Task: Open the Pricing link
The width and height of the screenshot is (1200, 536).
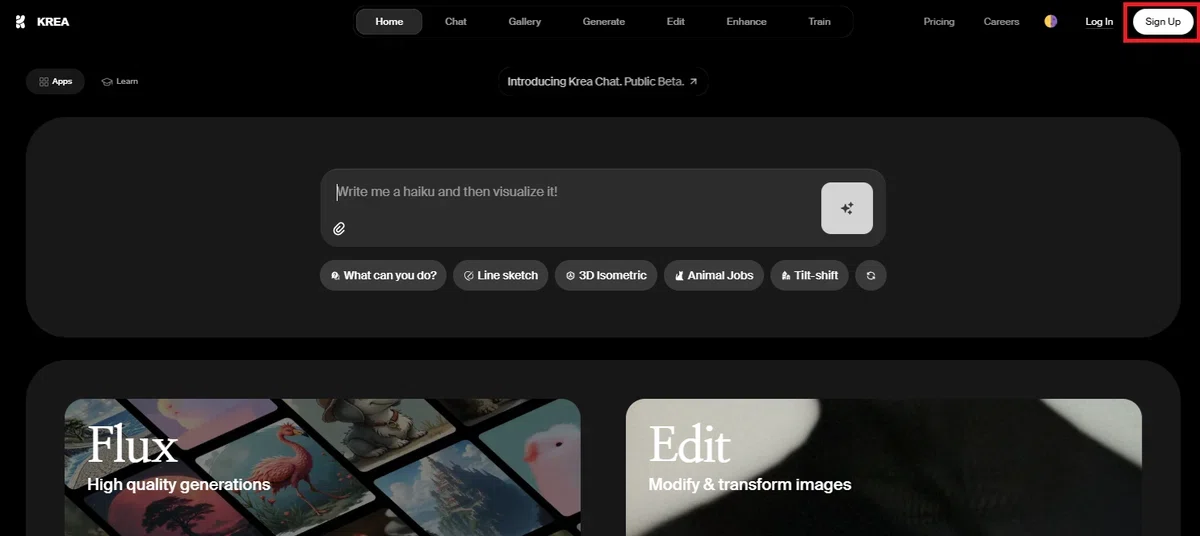Action: (x=939, y=21)
